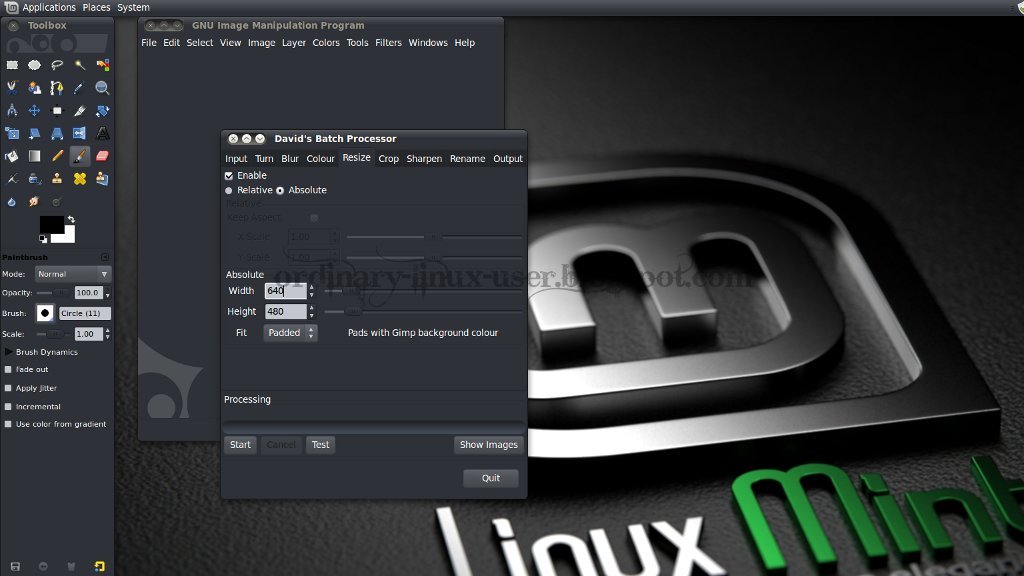Click the Height spinner arrows
The image size is (1024, 576).
click(312, 312)
